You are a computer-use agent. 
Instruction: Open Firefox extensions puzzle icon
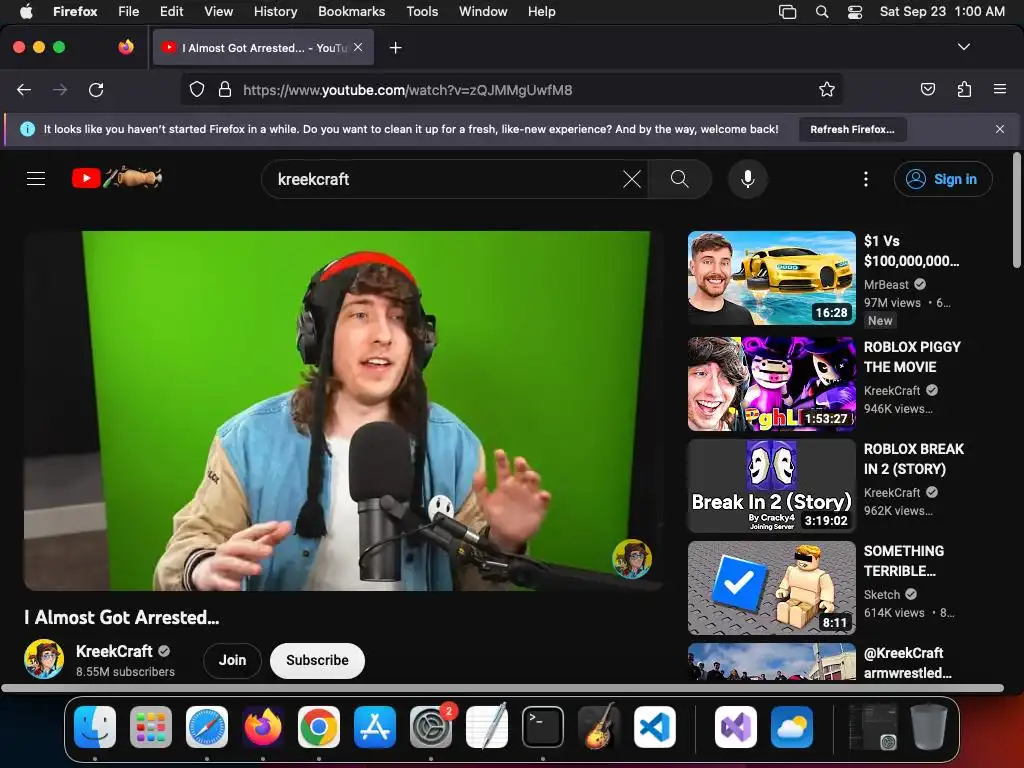[964, 89]
